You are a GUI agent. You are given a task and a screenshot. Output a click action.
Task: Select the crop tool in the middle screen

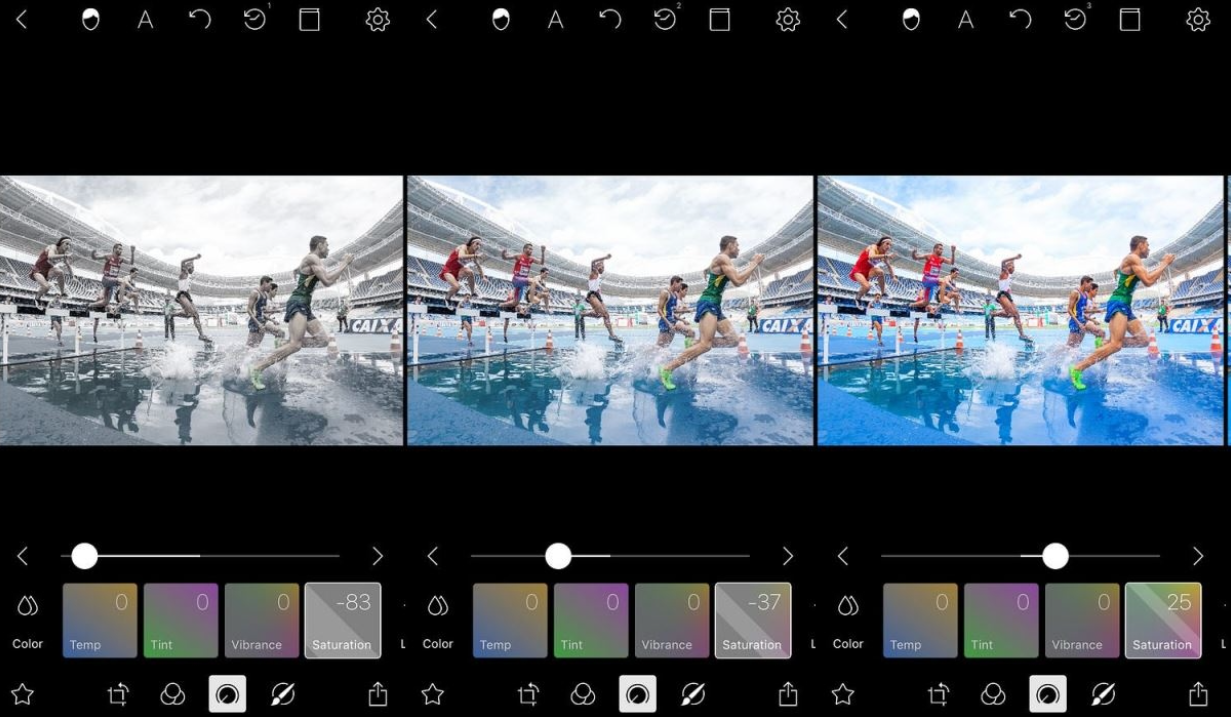[527, 694]
